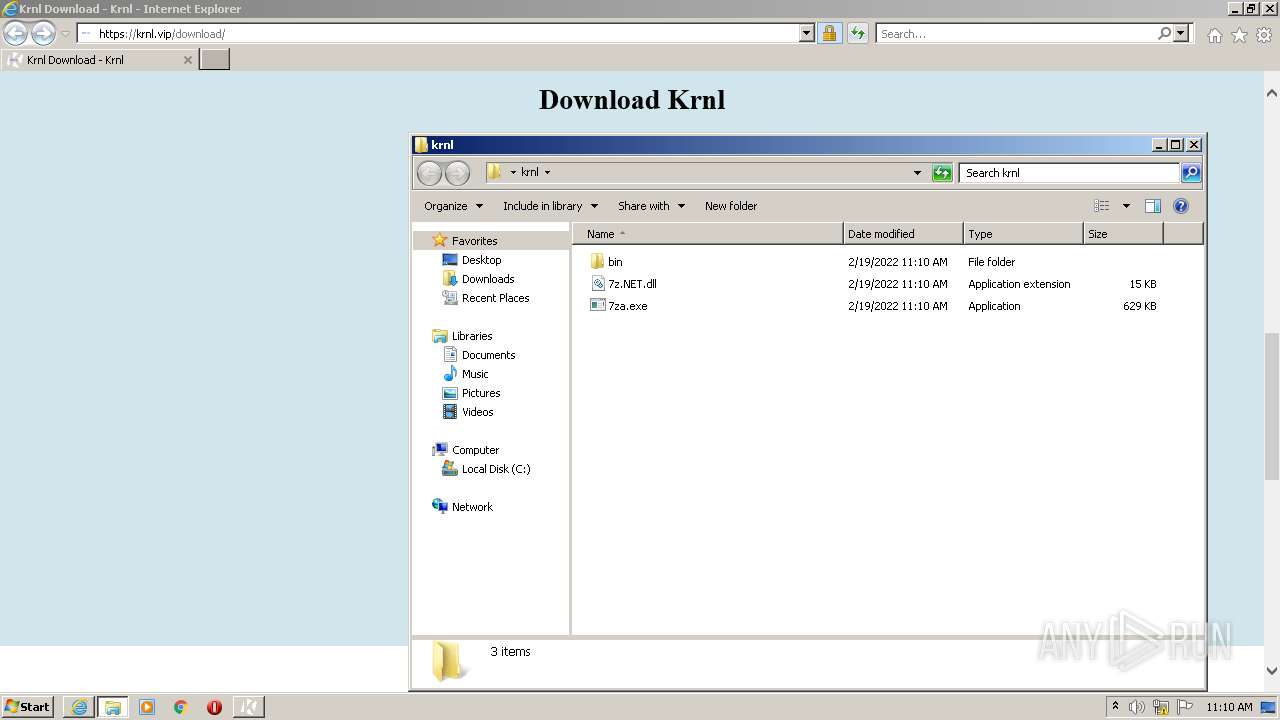The width and height of the screenshot is (1280, 720).
Task: Sort by Date modified column
Action: point(903,234)
